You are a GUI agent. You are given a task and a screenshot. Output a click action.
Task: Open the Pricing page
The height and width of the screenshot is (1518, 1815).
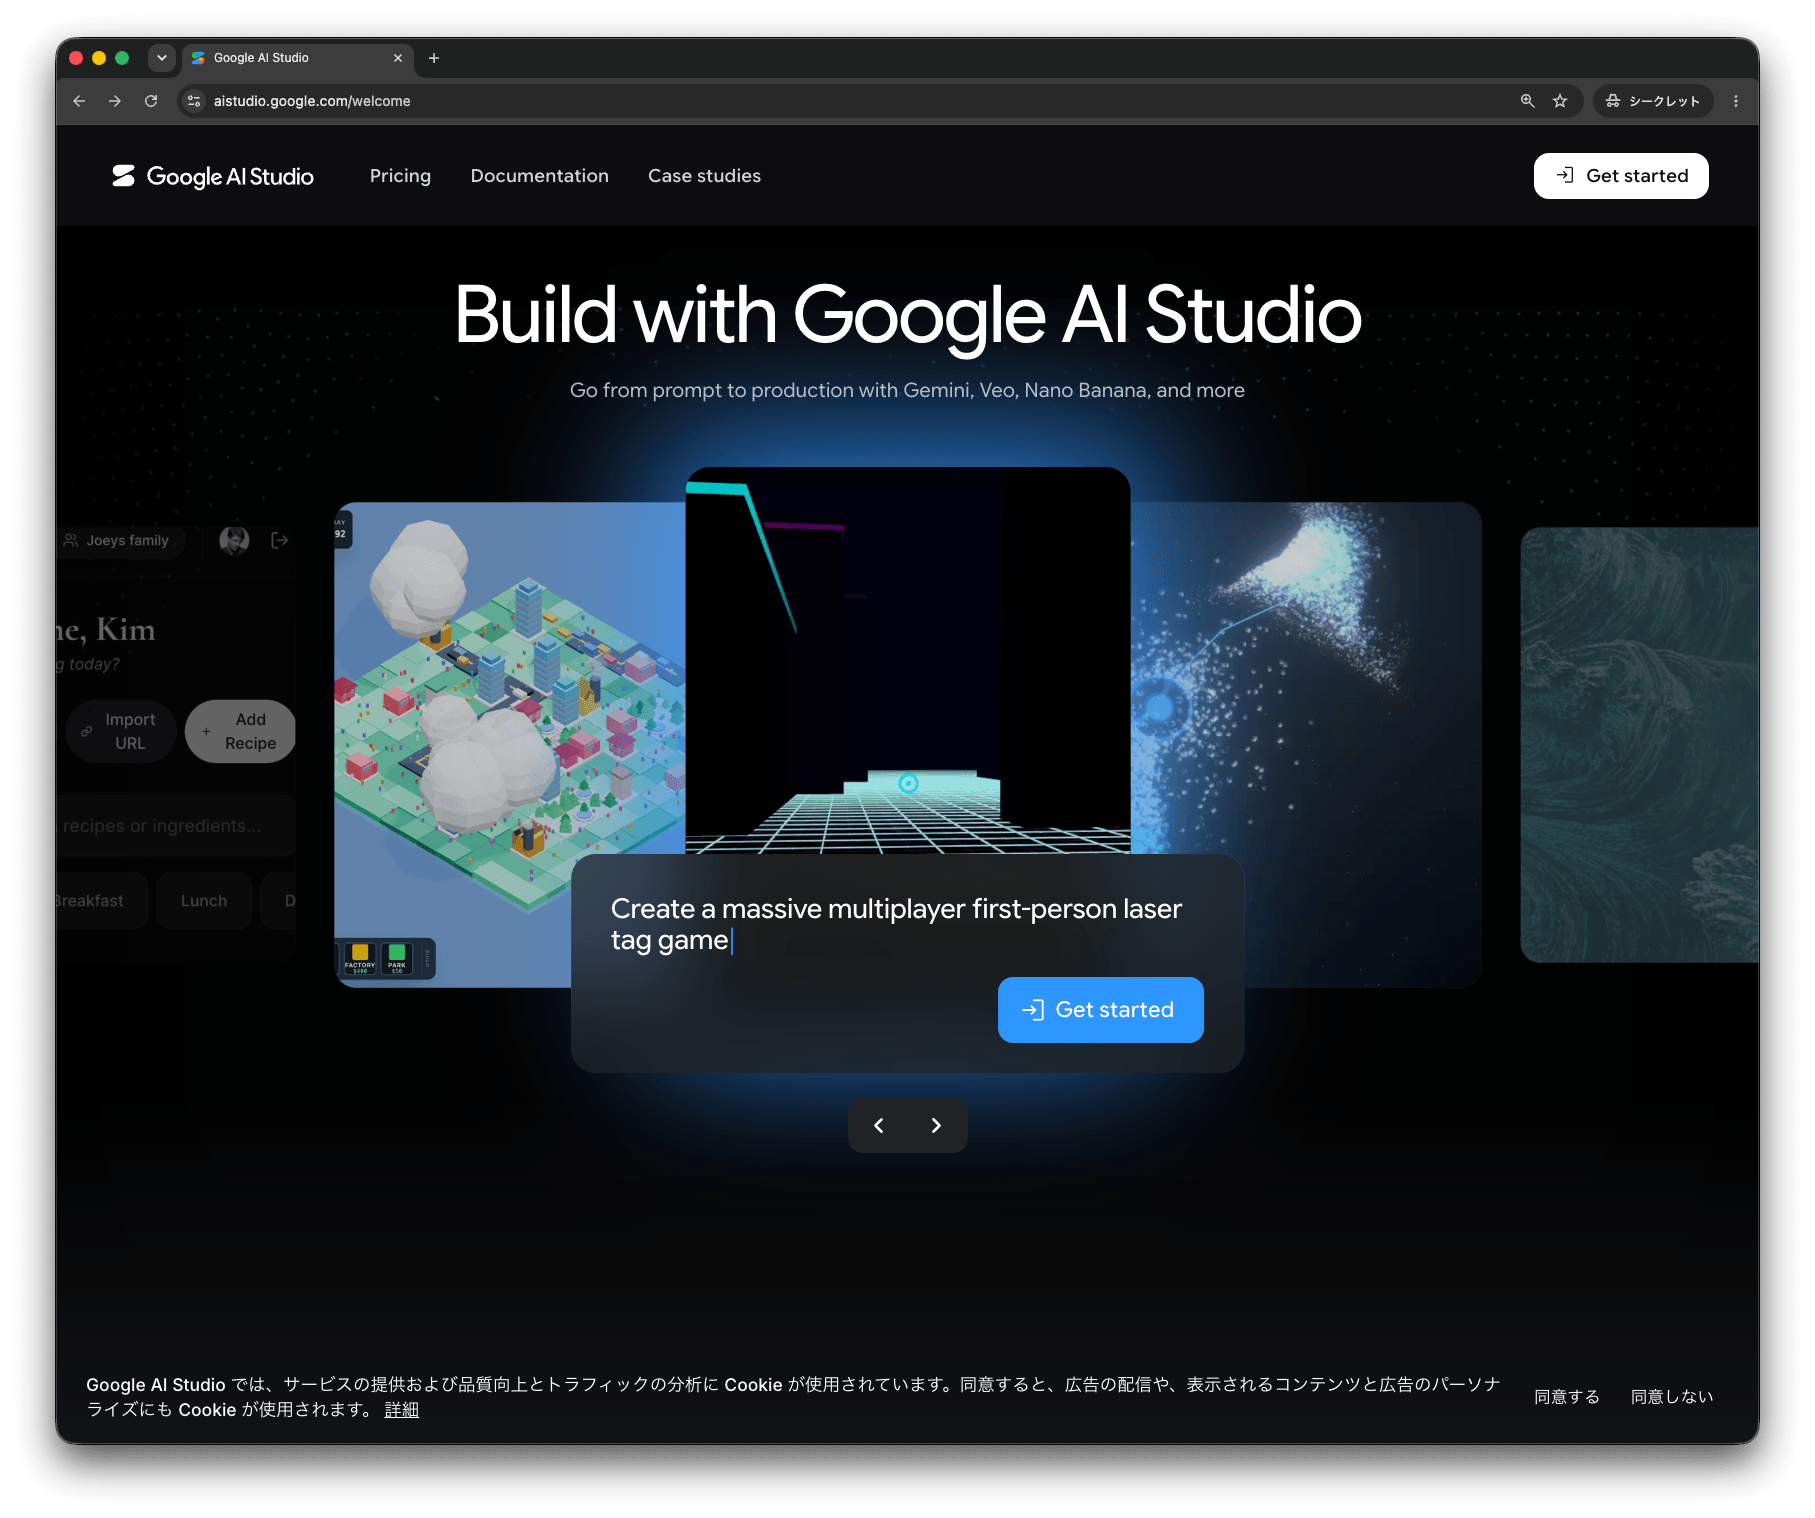pyautogui.click(x=400, y=176)
